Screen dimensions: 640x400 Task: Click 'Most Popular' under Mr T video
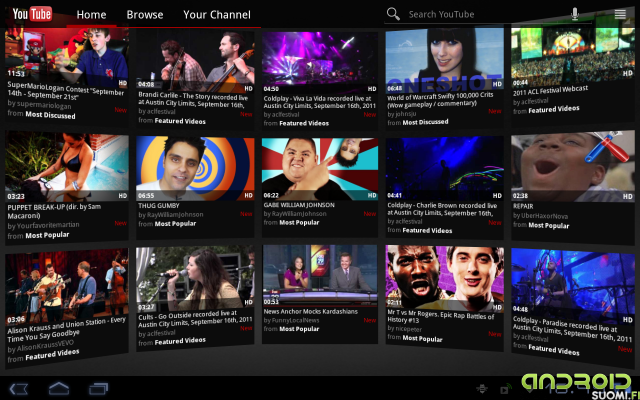[x=422, y=338]
